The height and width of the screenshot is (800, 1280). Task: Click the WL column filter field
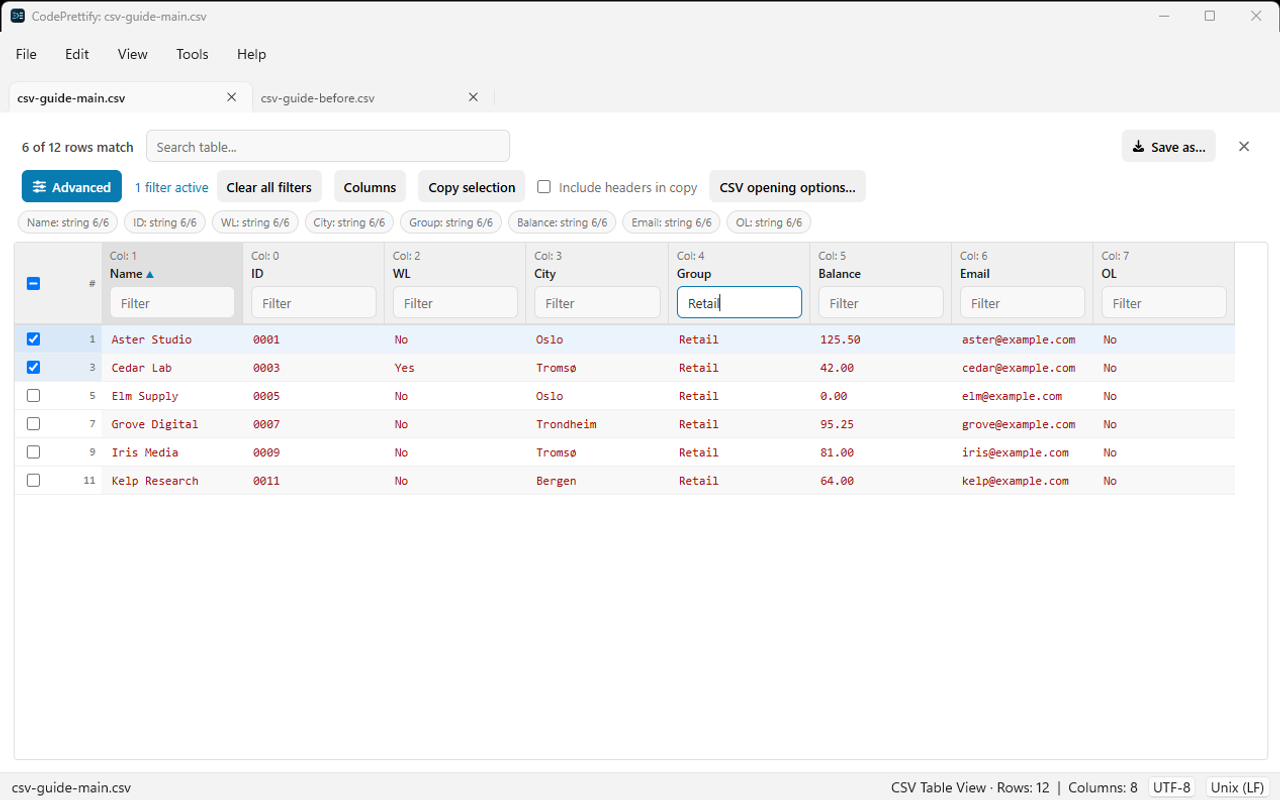456,303
